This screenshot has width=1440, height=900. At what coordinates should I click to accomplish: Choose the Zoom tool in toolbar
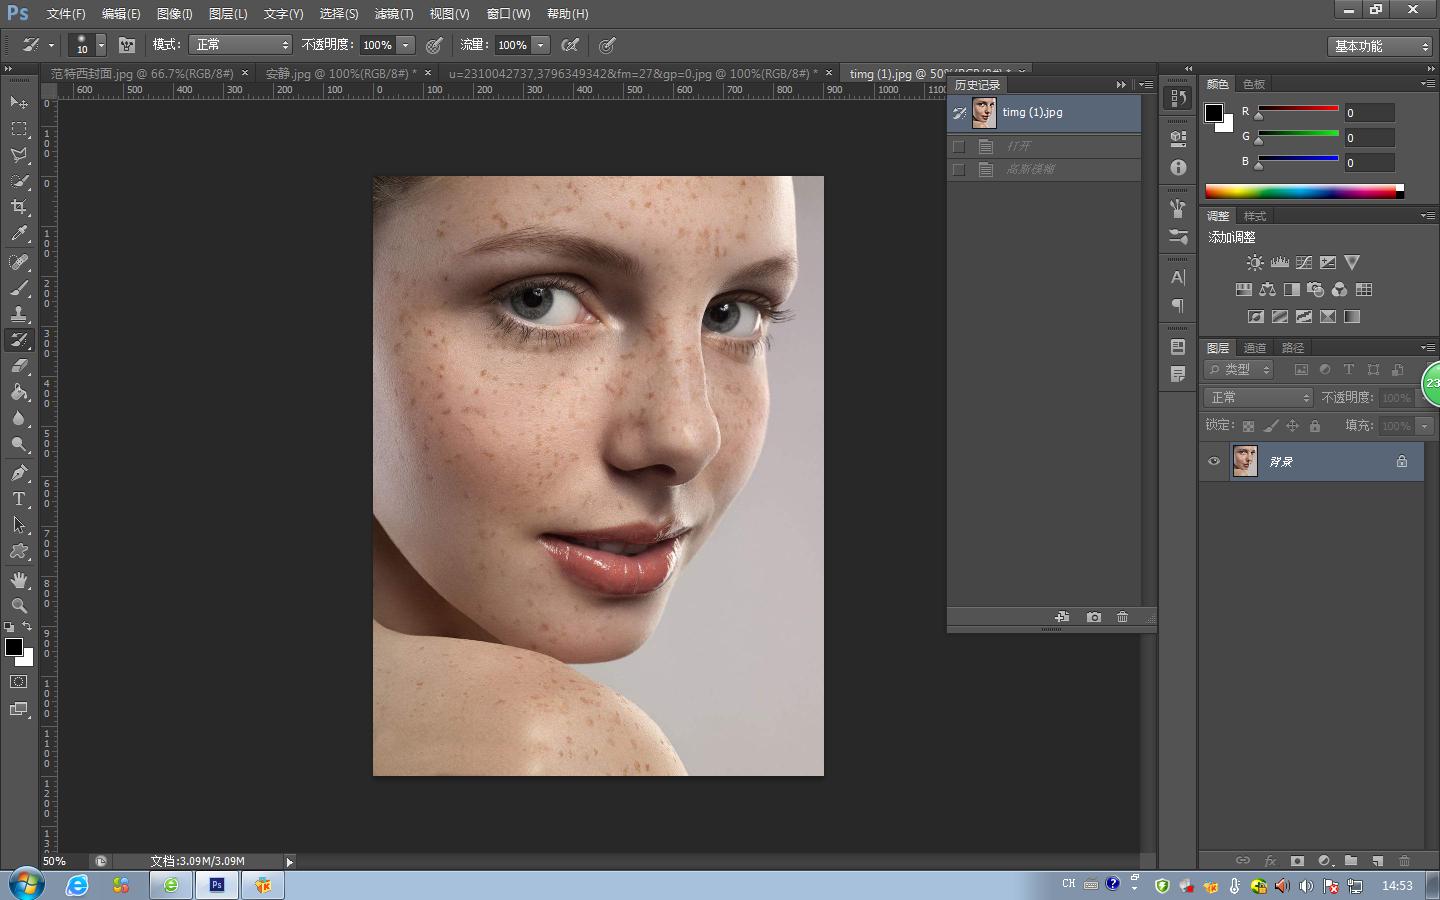[x=19, y=606]
